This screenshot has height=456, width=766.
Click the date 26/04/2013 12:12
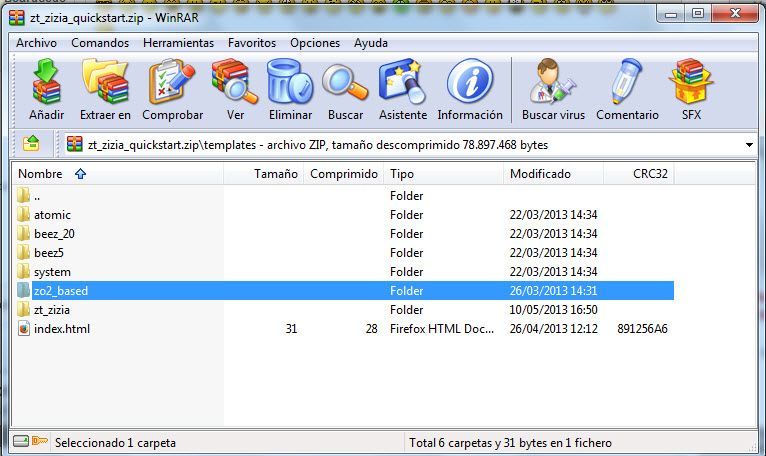coord(553,329)
